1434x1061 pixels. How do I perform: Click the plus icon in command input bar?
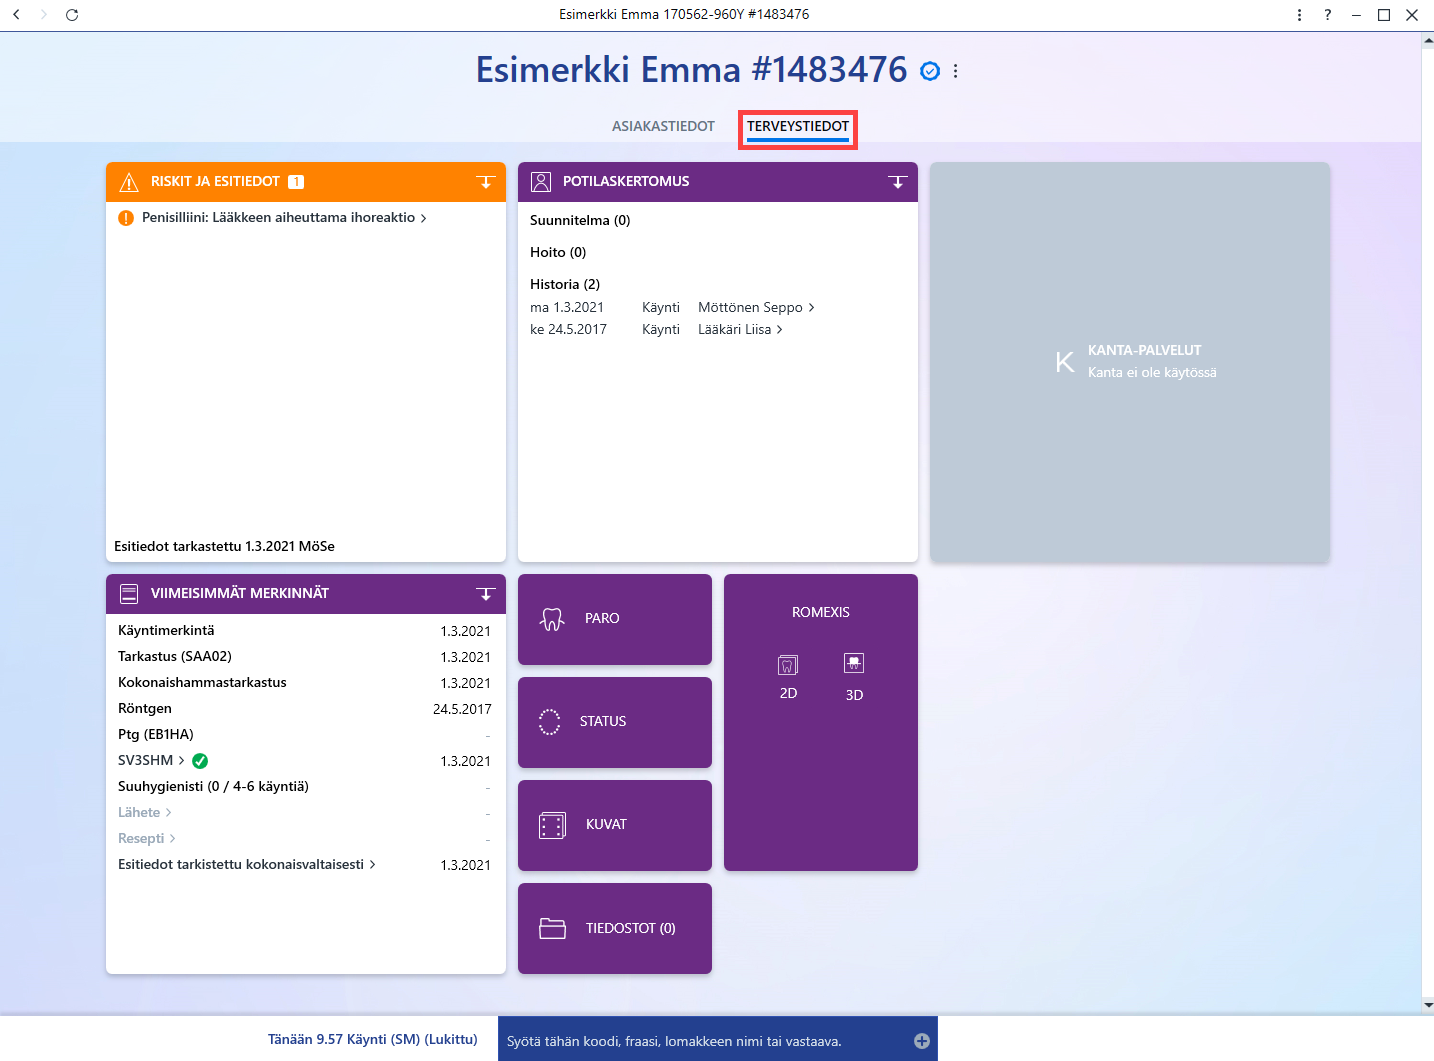coord(922,1041)
